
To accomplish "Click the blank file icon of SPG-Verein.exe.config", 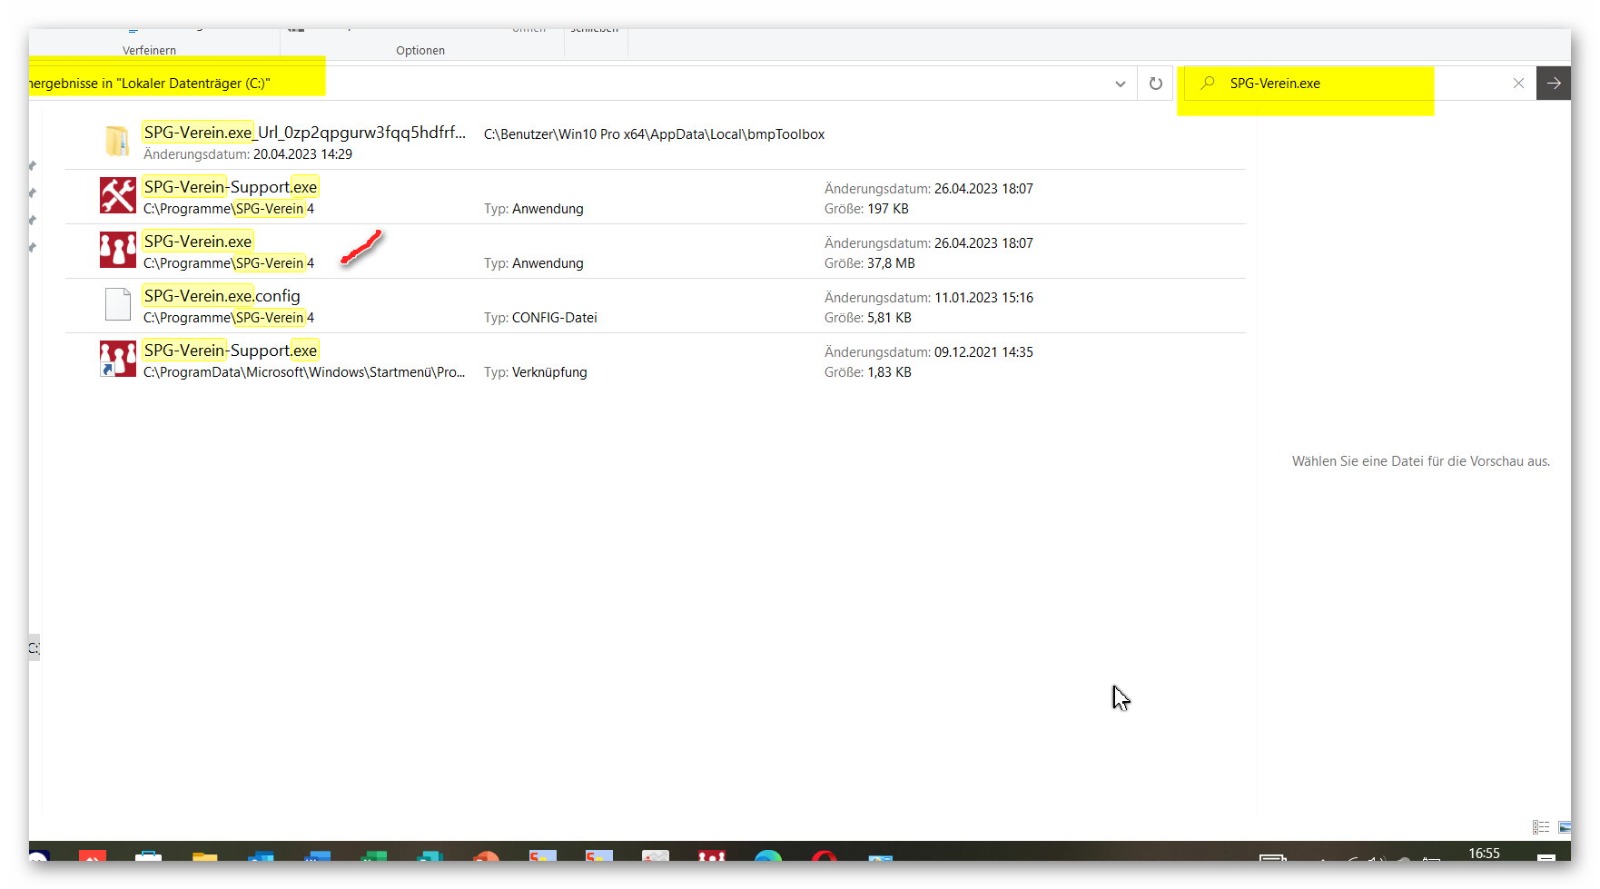I will 117,305.
